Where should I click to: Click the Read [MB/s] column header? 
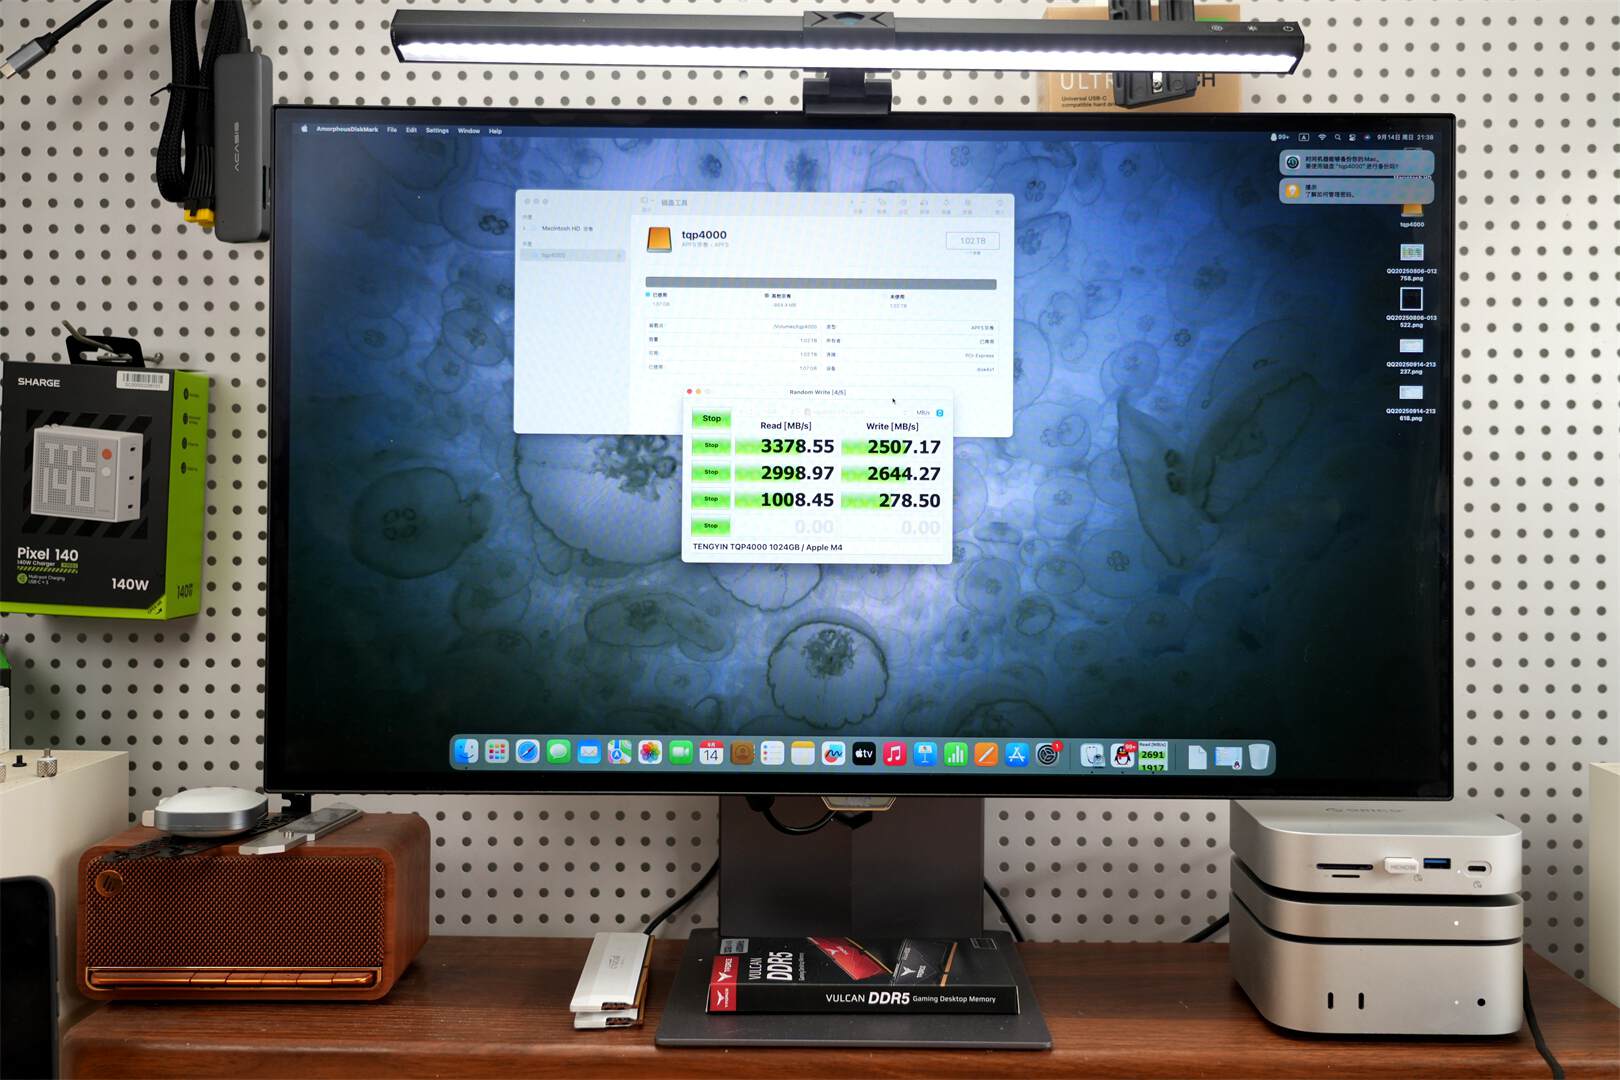[x=786, y=426]
